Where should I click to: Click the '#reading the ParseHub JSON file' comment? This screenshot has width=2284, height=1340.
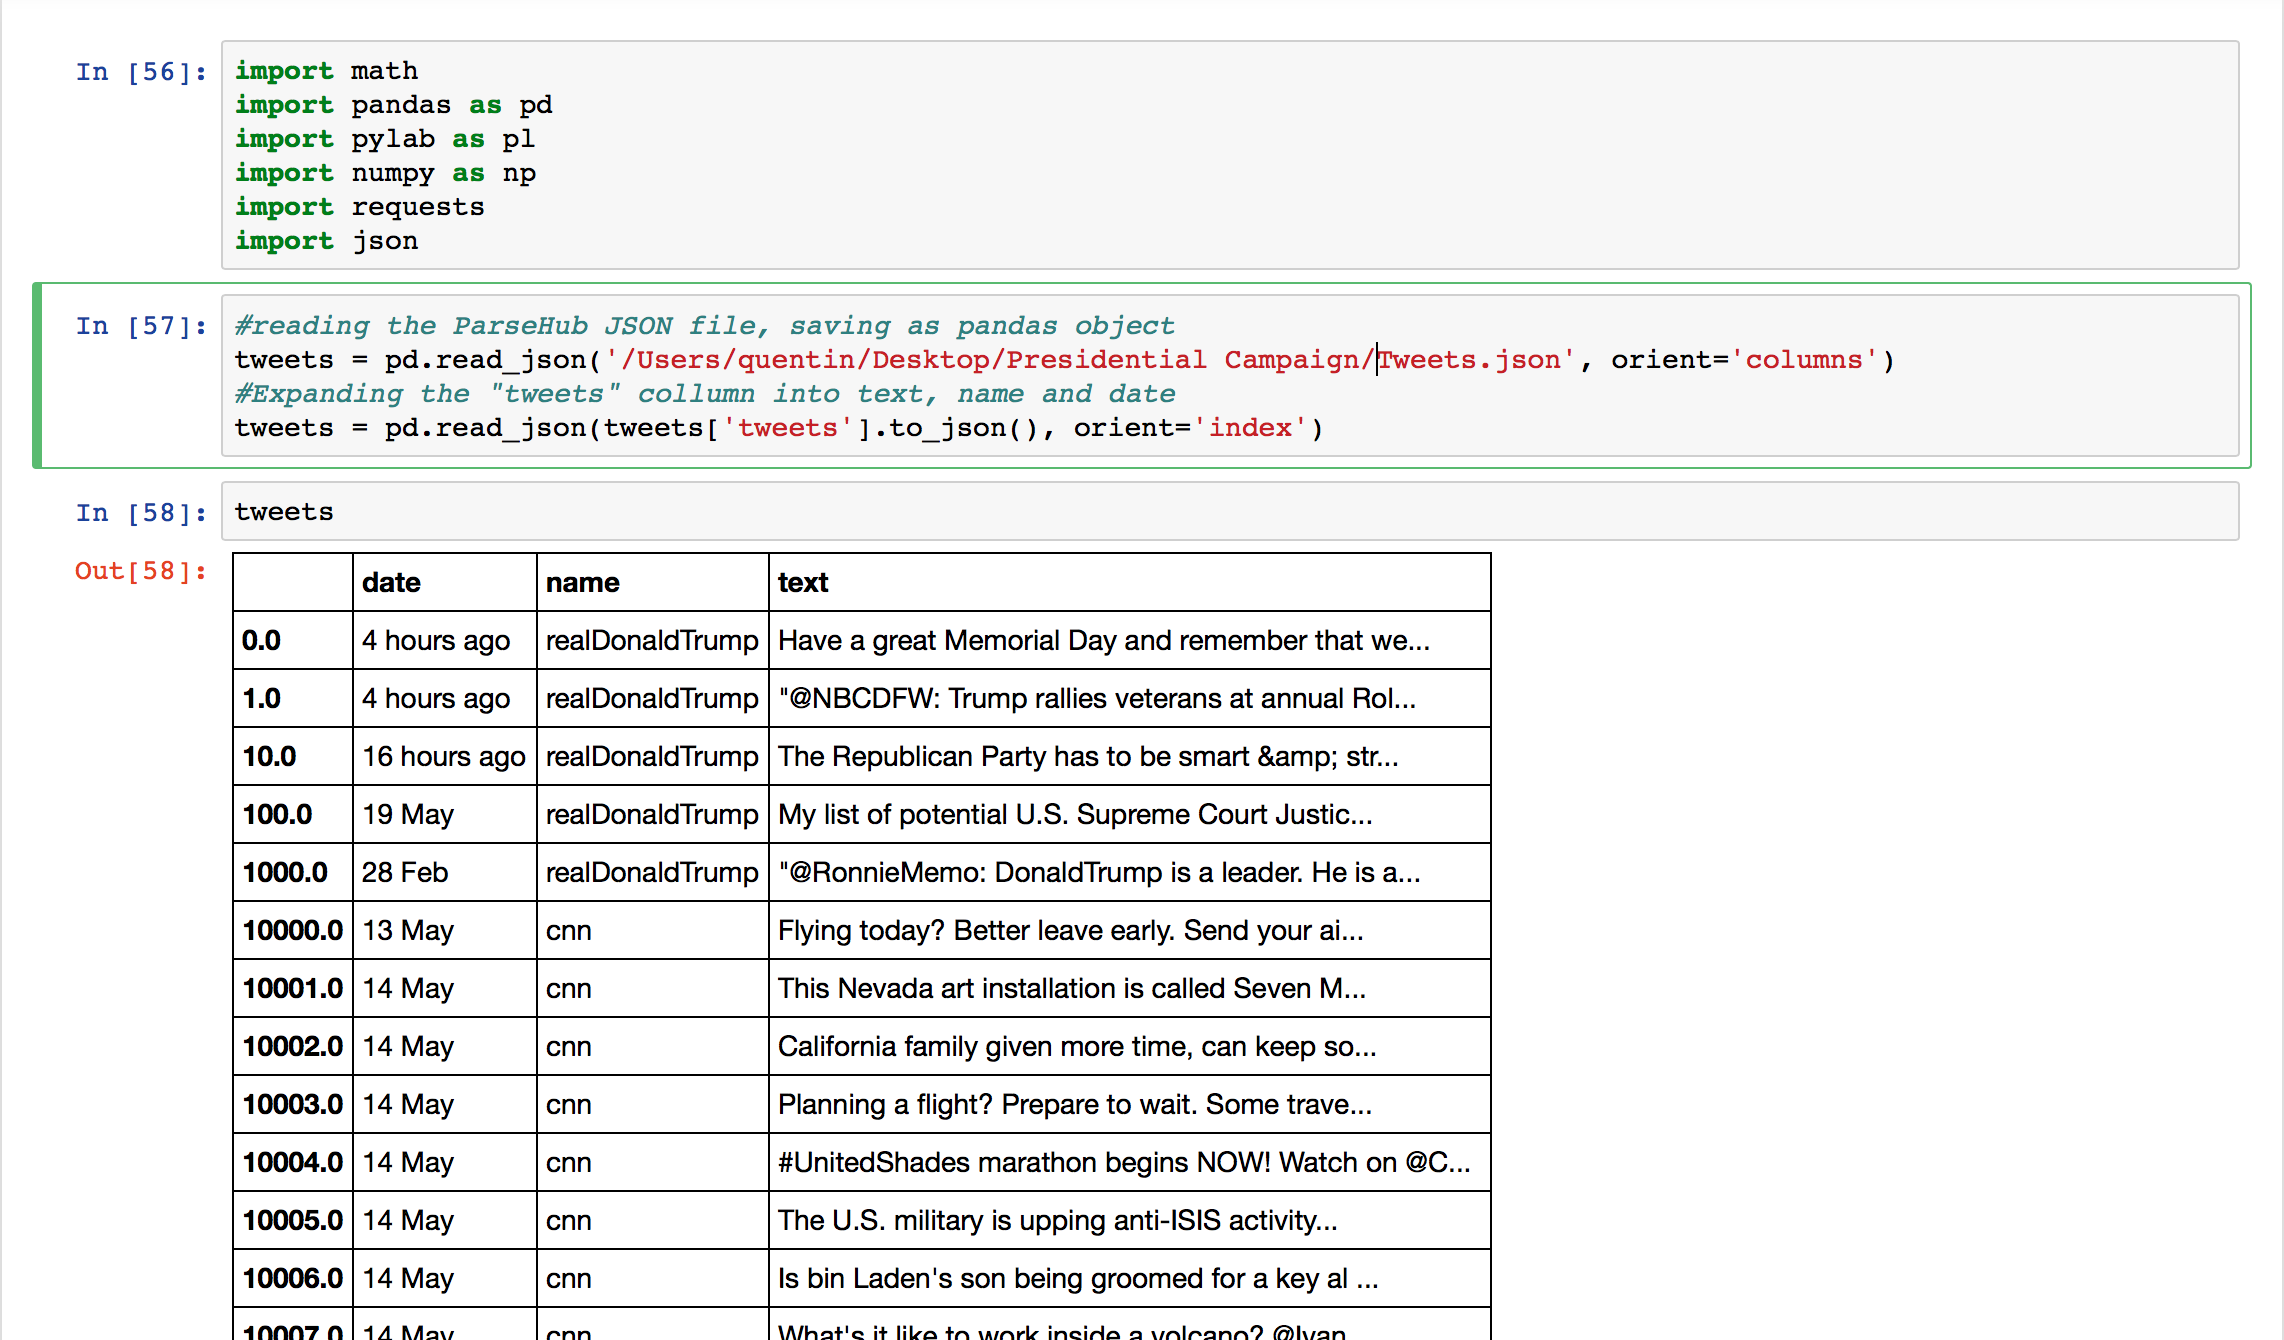(705, 326)
